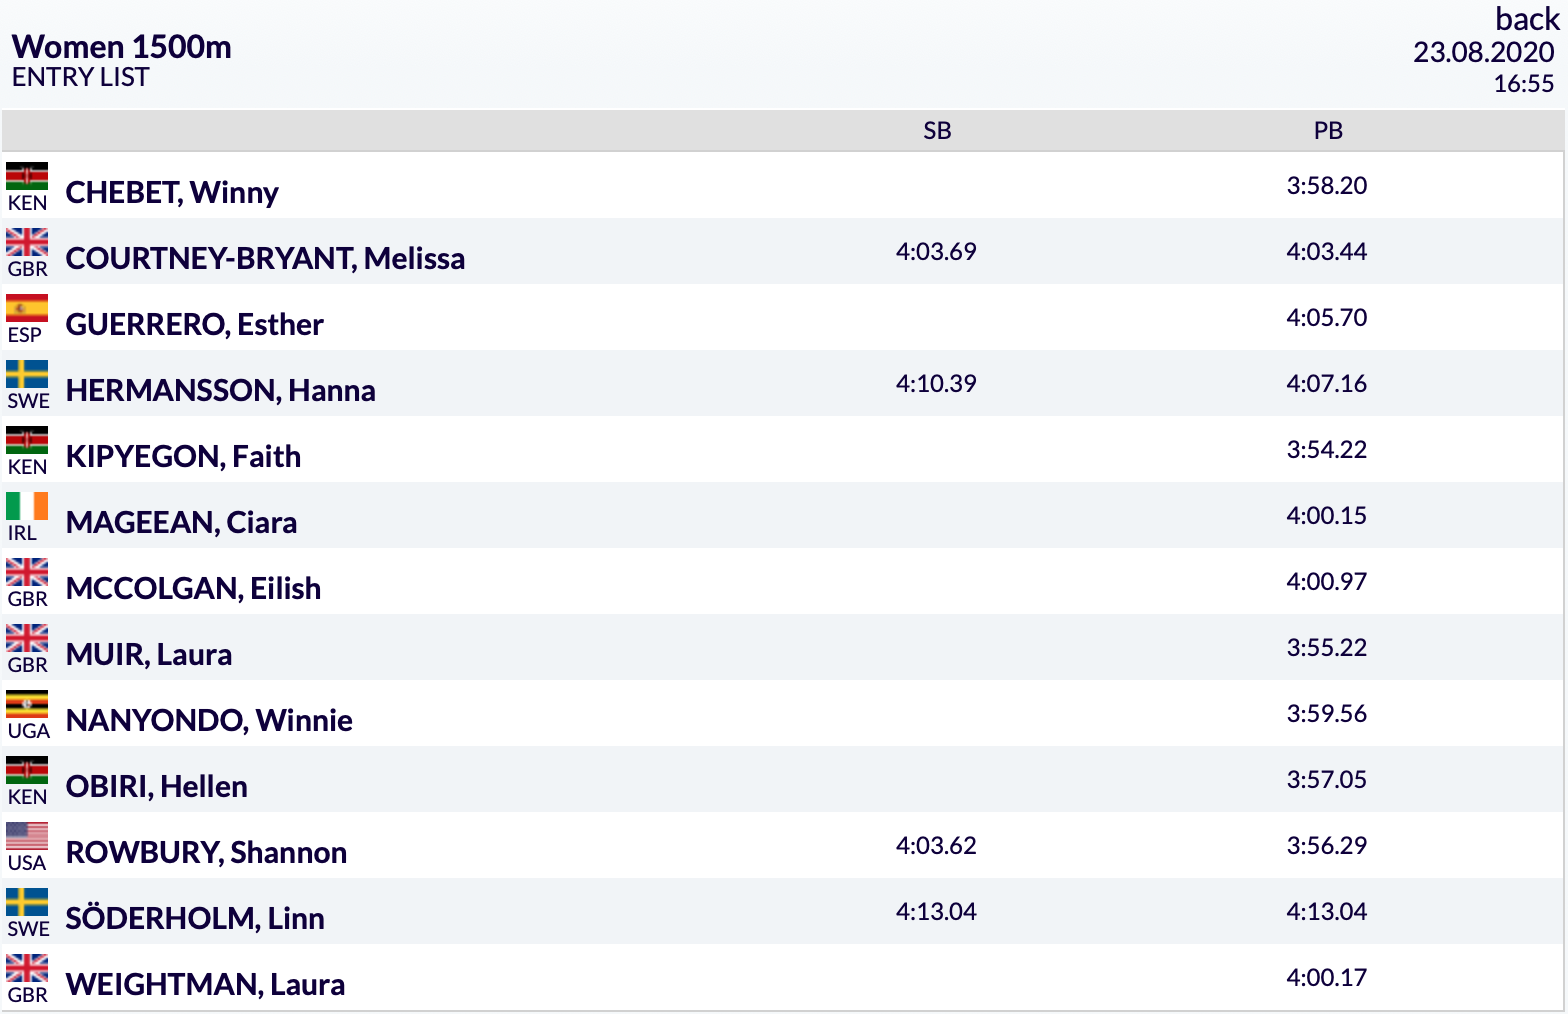Select COURTNEY-BRYANT, Melissa name
The width and height of the screenshot is (1568, 1014).
tap(265, 258)
